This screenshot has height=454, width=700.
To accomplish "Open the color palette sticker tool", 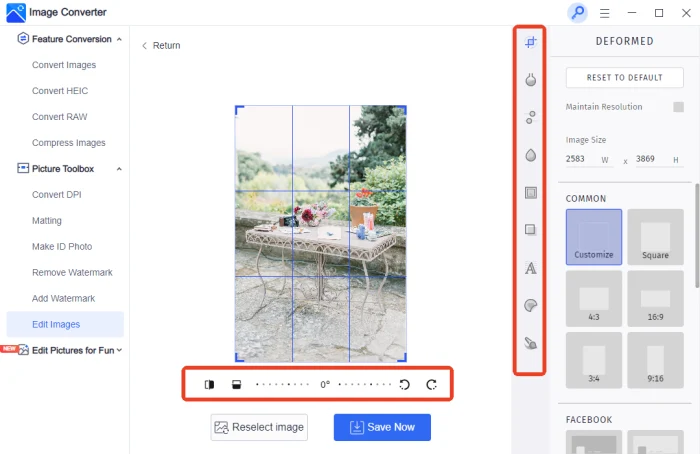I will click(531, 305).
